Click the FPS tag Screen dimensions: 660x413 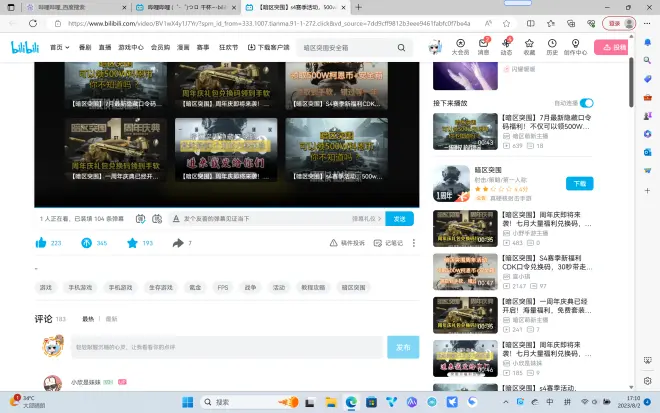pos(223,288)
